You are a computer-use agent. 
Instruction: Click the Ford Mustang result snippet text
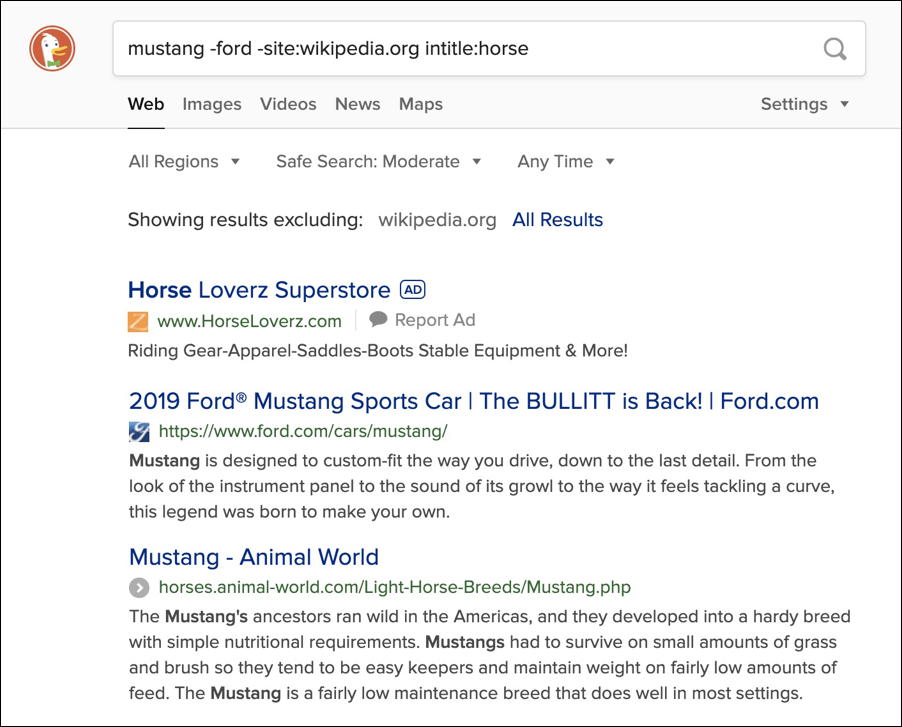pyautogui.click(x=481, y=486)
